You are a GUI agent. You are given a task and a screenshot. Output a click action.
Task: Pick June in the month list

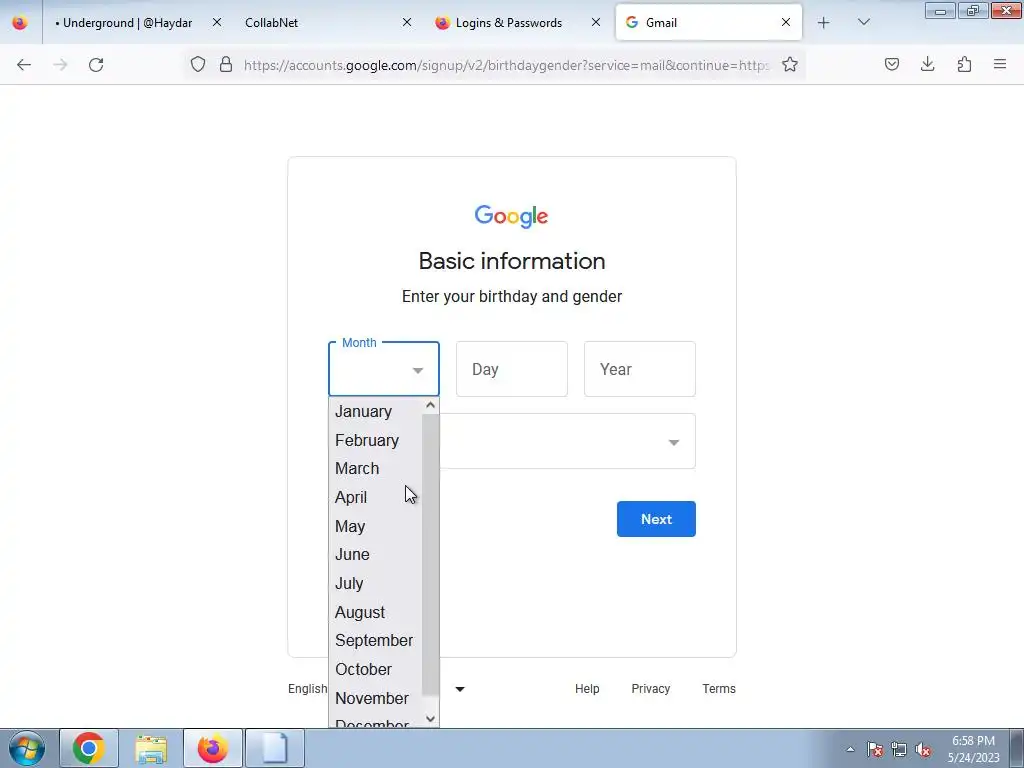[x=376, y=554]
